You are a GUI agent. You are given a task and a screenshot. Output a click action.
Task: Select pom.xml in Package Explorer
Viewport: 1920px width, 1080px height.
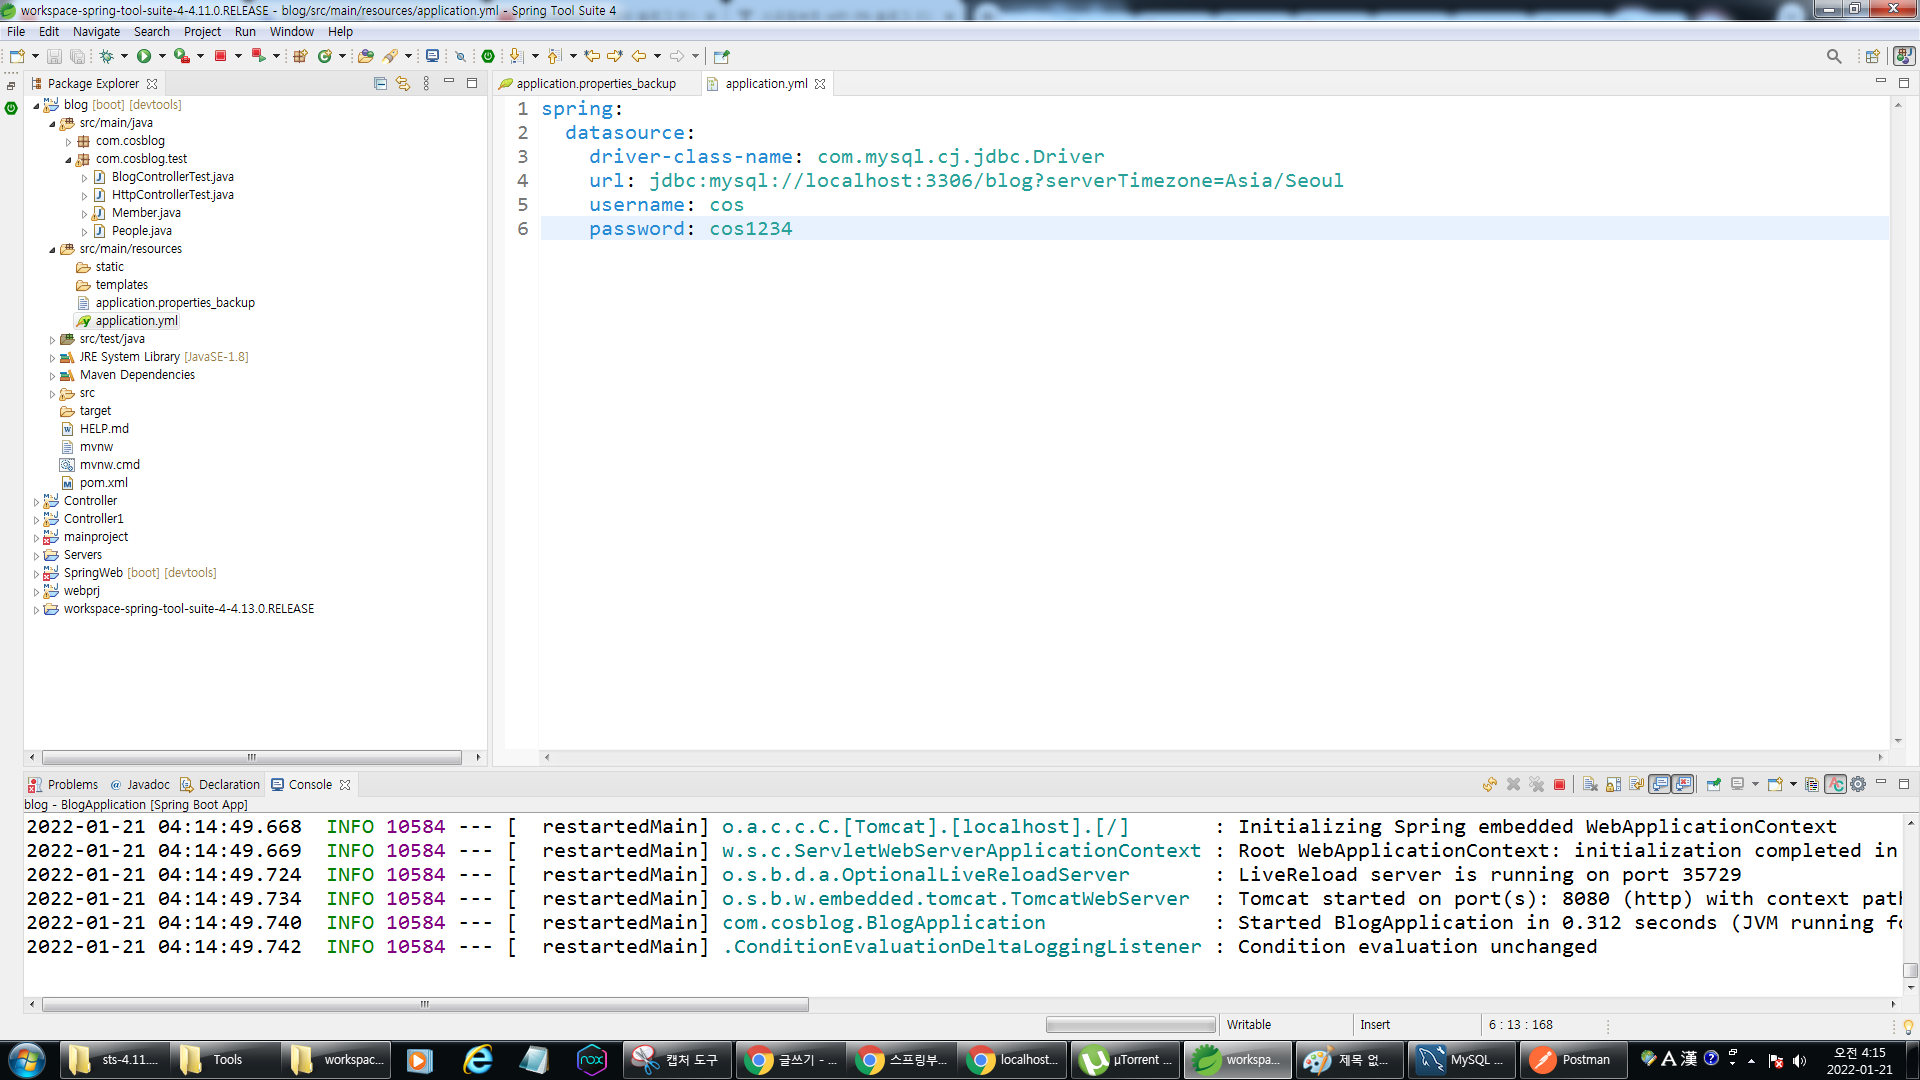coord(103,483)
